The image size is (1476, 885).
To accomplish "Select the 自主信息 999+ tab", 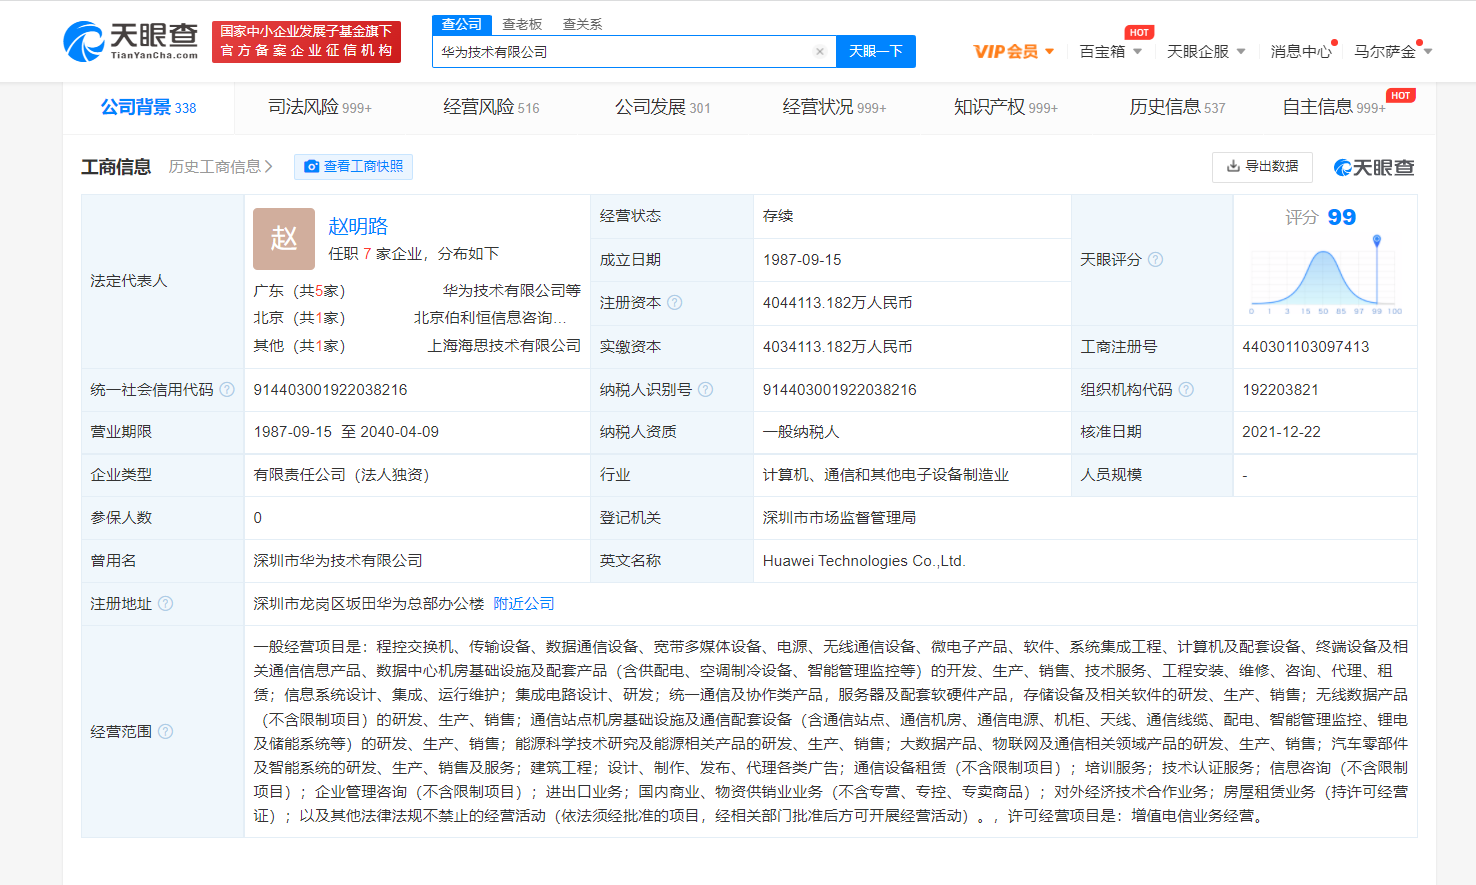I will (x=1334, y=107).
